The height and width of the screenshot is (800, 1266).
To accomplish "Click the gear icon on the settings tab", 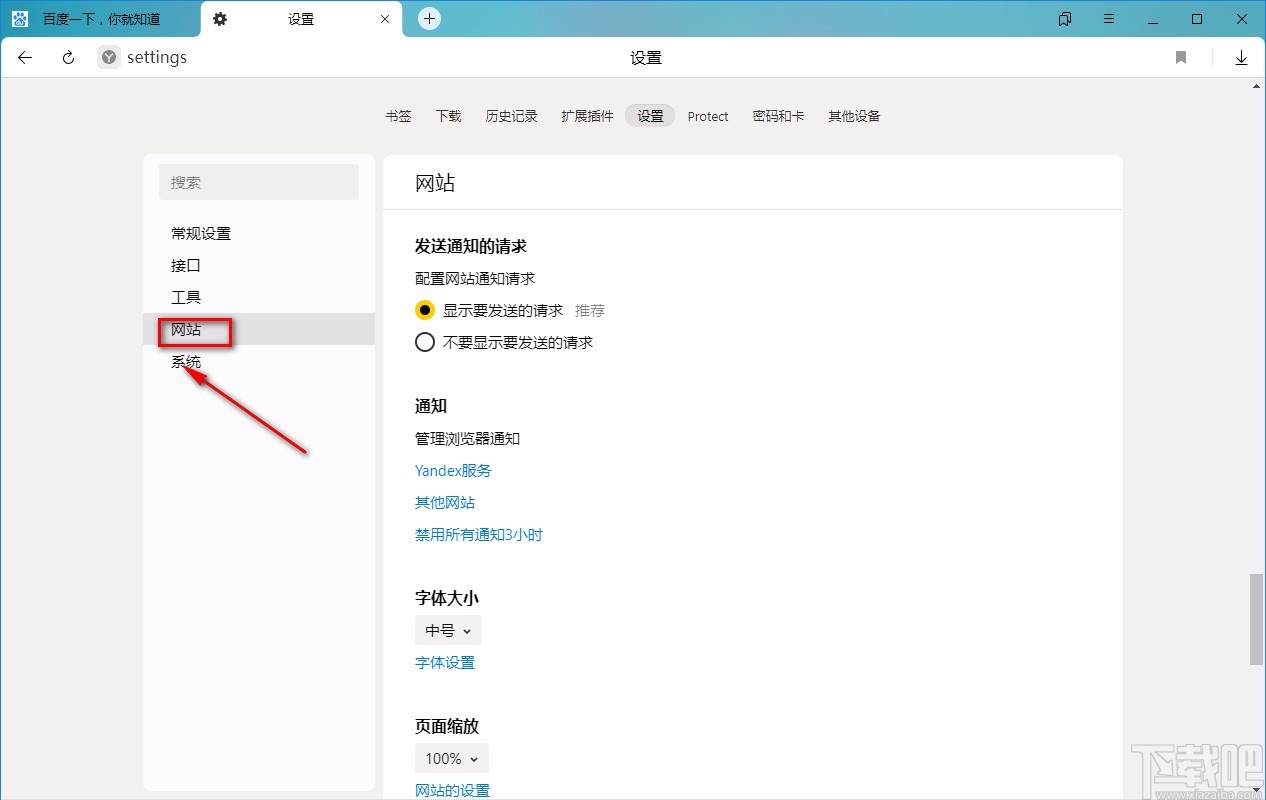I will [x=220, y=18].
